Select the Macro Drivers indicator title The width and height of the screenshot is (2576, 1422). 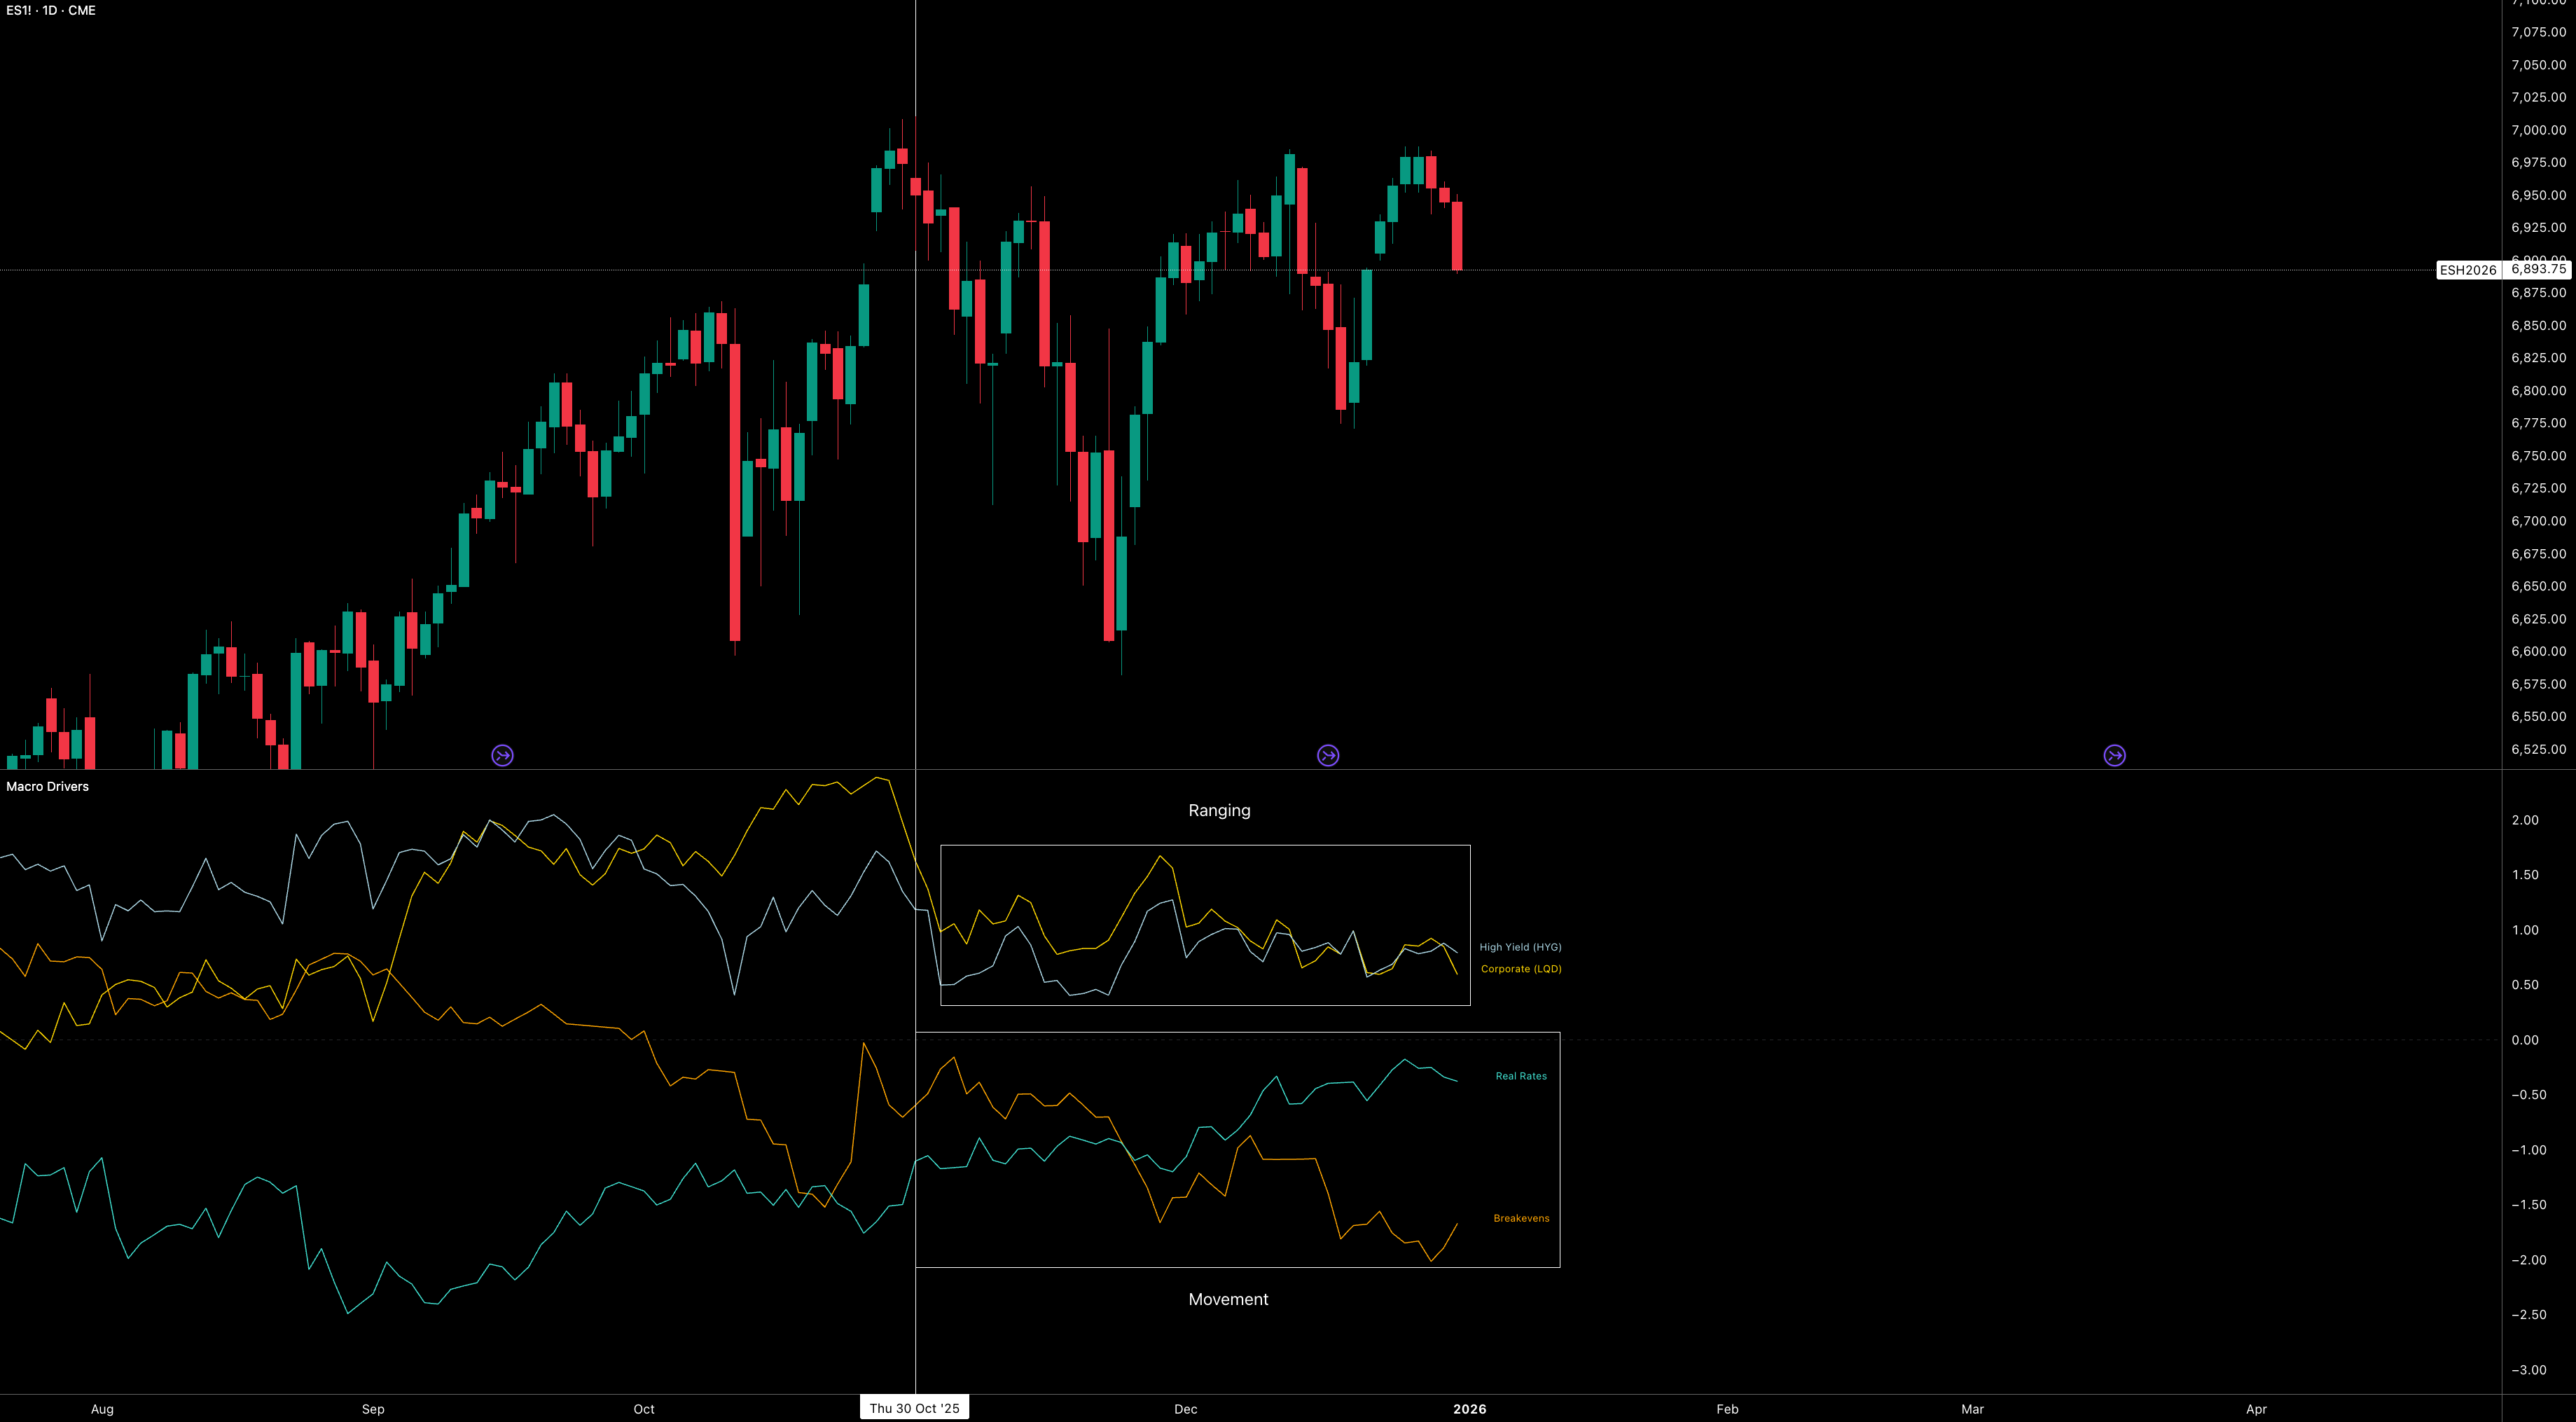pyautogui.click(x=47, y=786)
